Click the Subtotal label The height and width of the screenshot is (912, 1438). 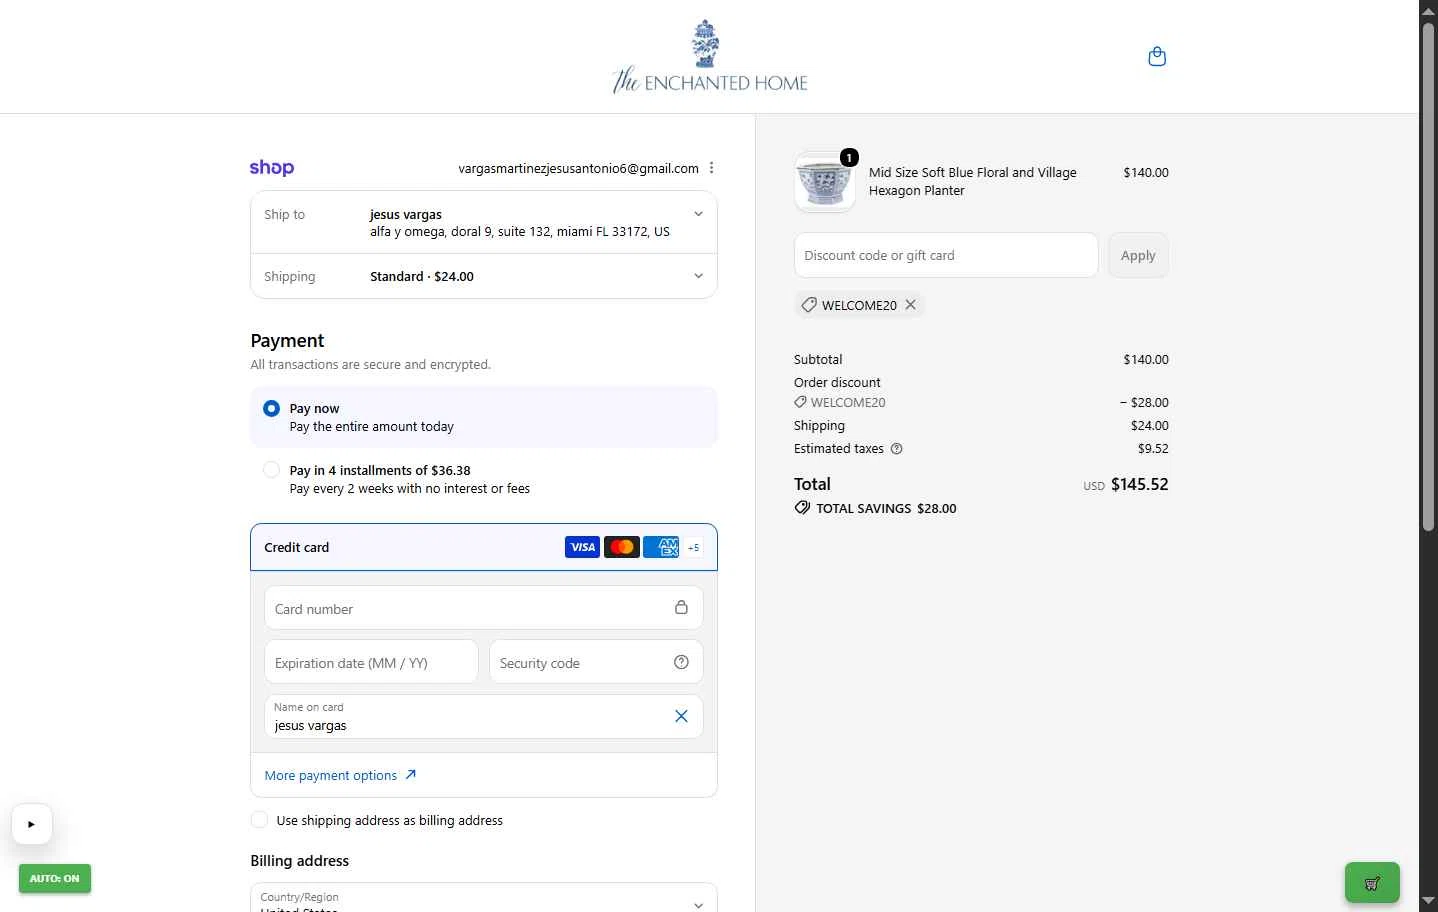(x=818, y=360)
